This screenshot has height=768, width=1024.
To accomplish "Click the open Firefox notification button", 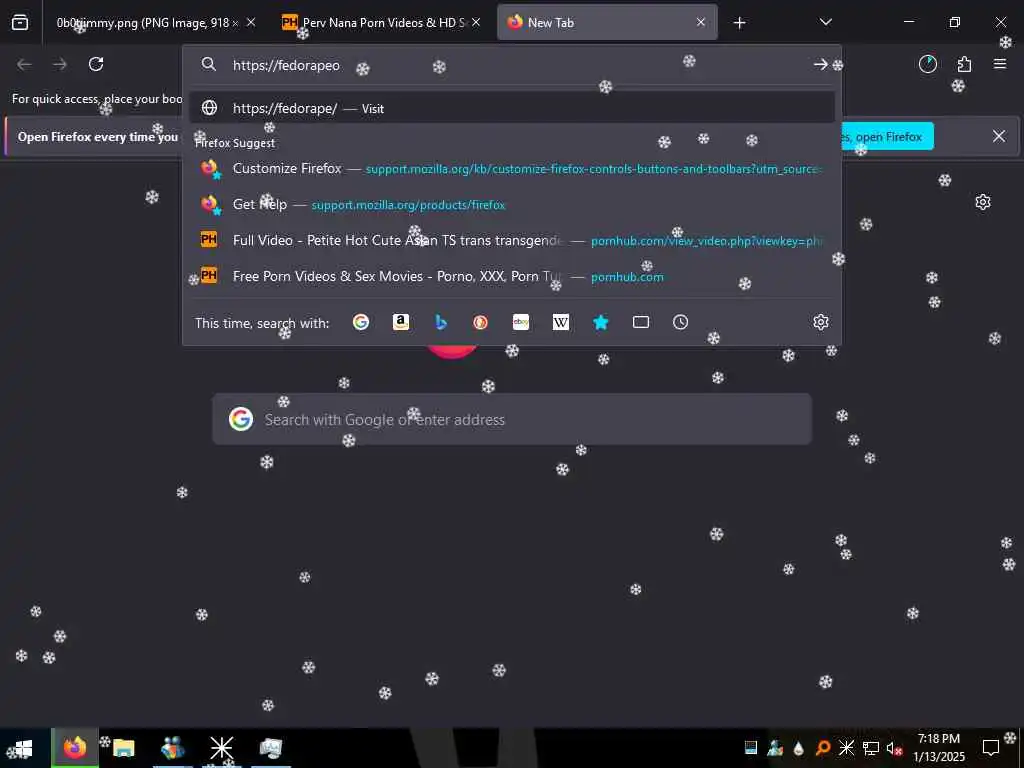I will point(887,136).
